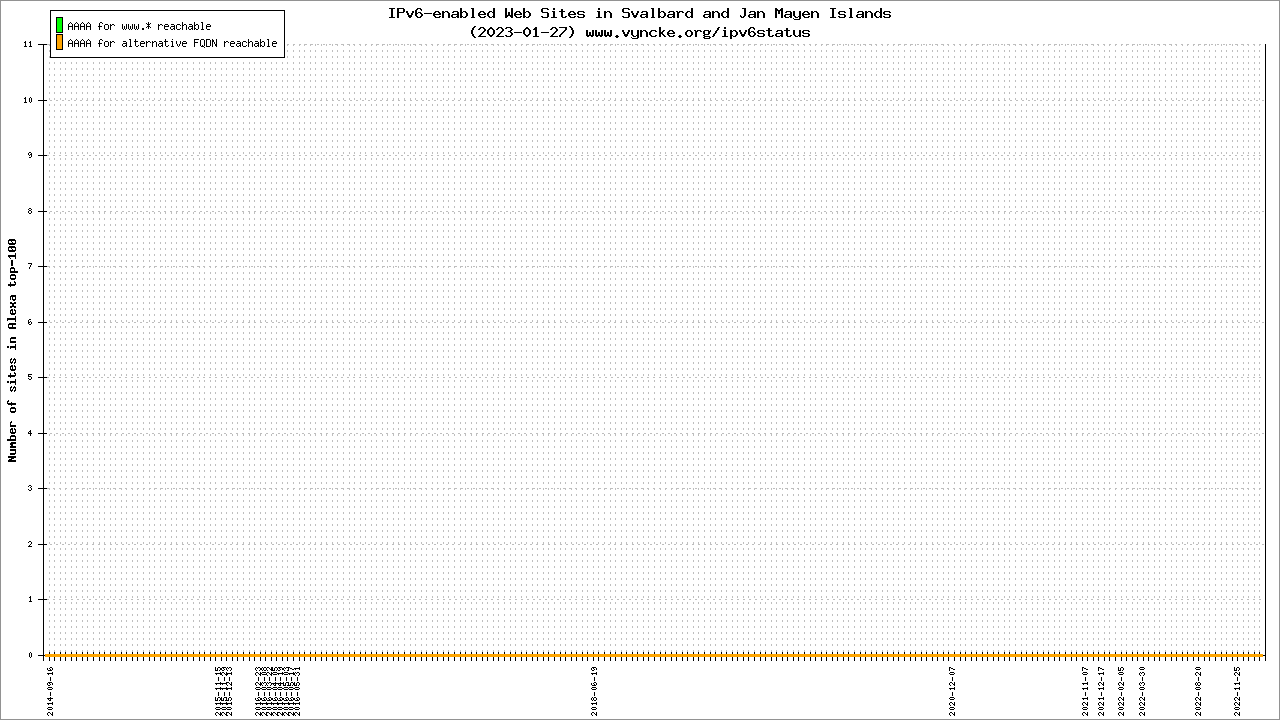Click the y-axis value 11
Screen dimensions: 1280x720
point(29,45)
